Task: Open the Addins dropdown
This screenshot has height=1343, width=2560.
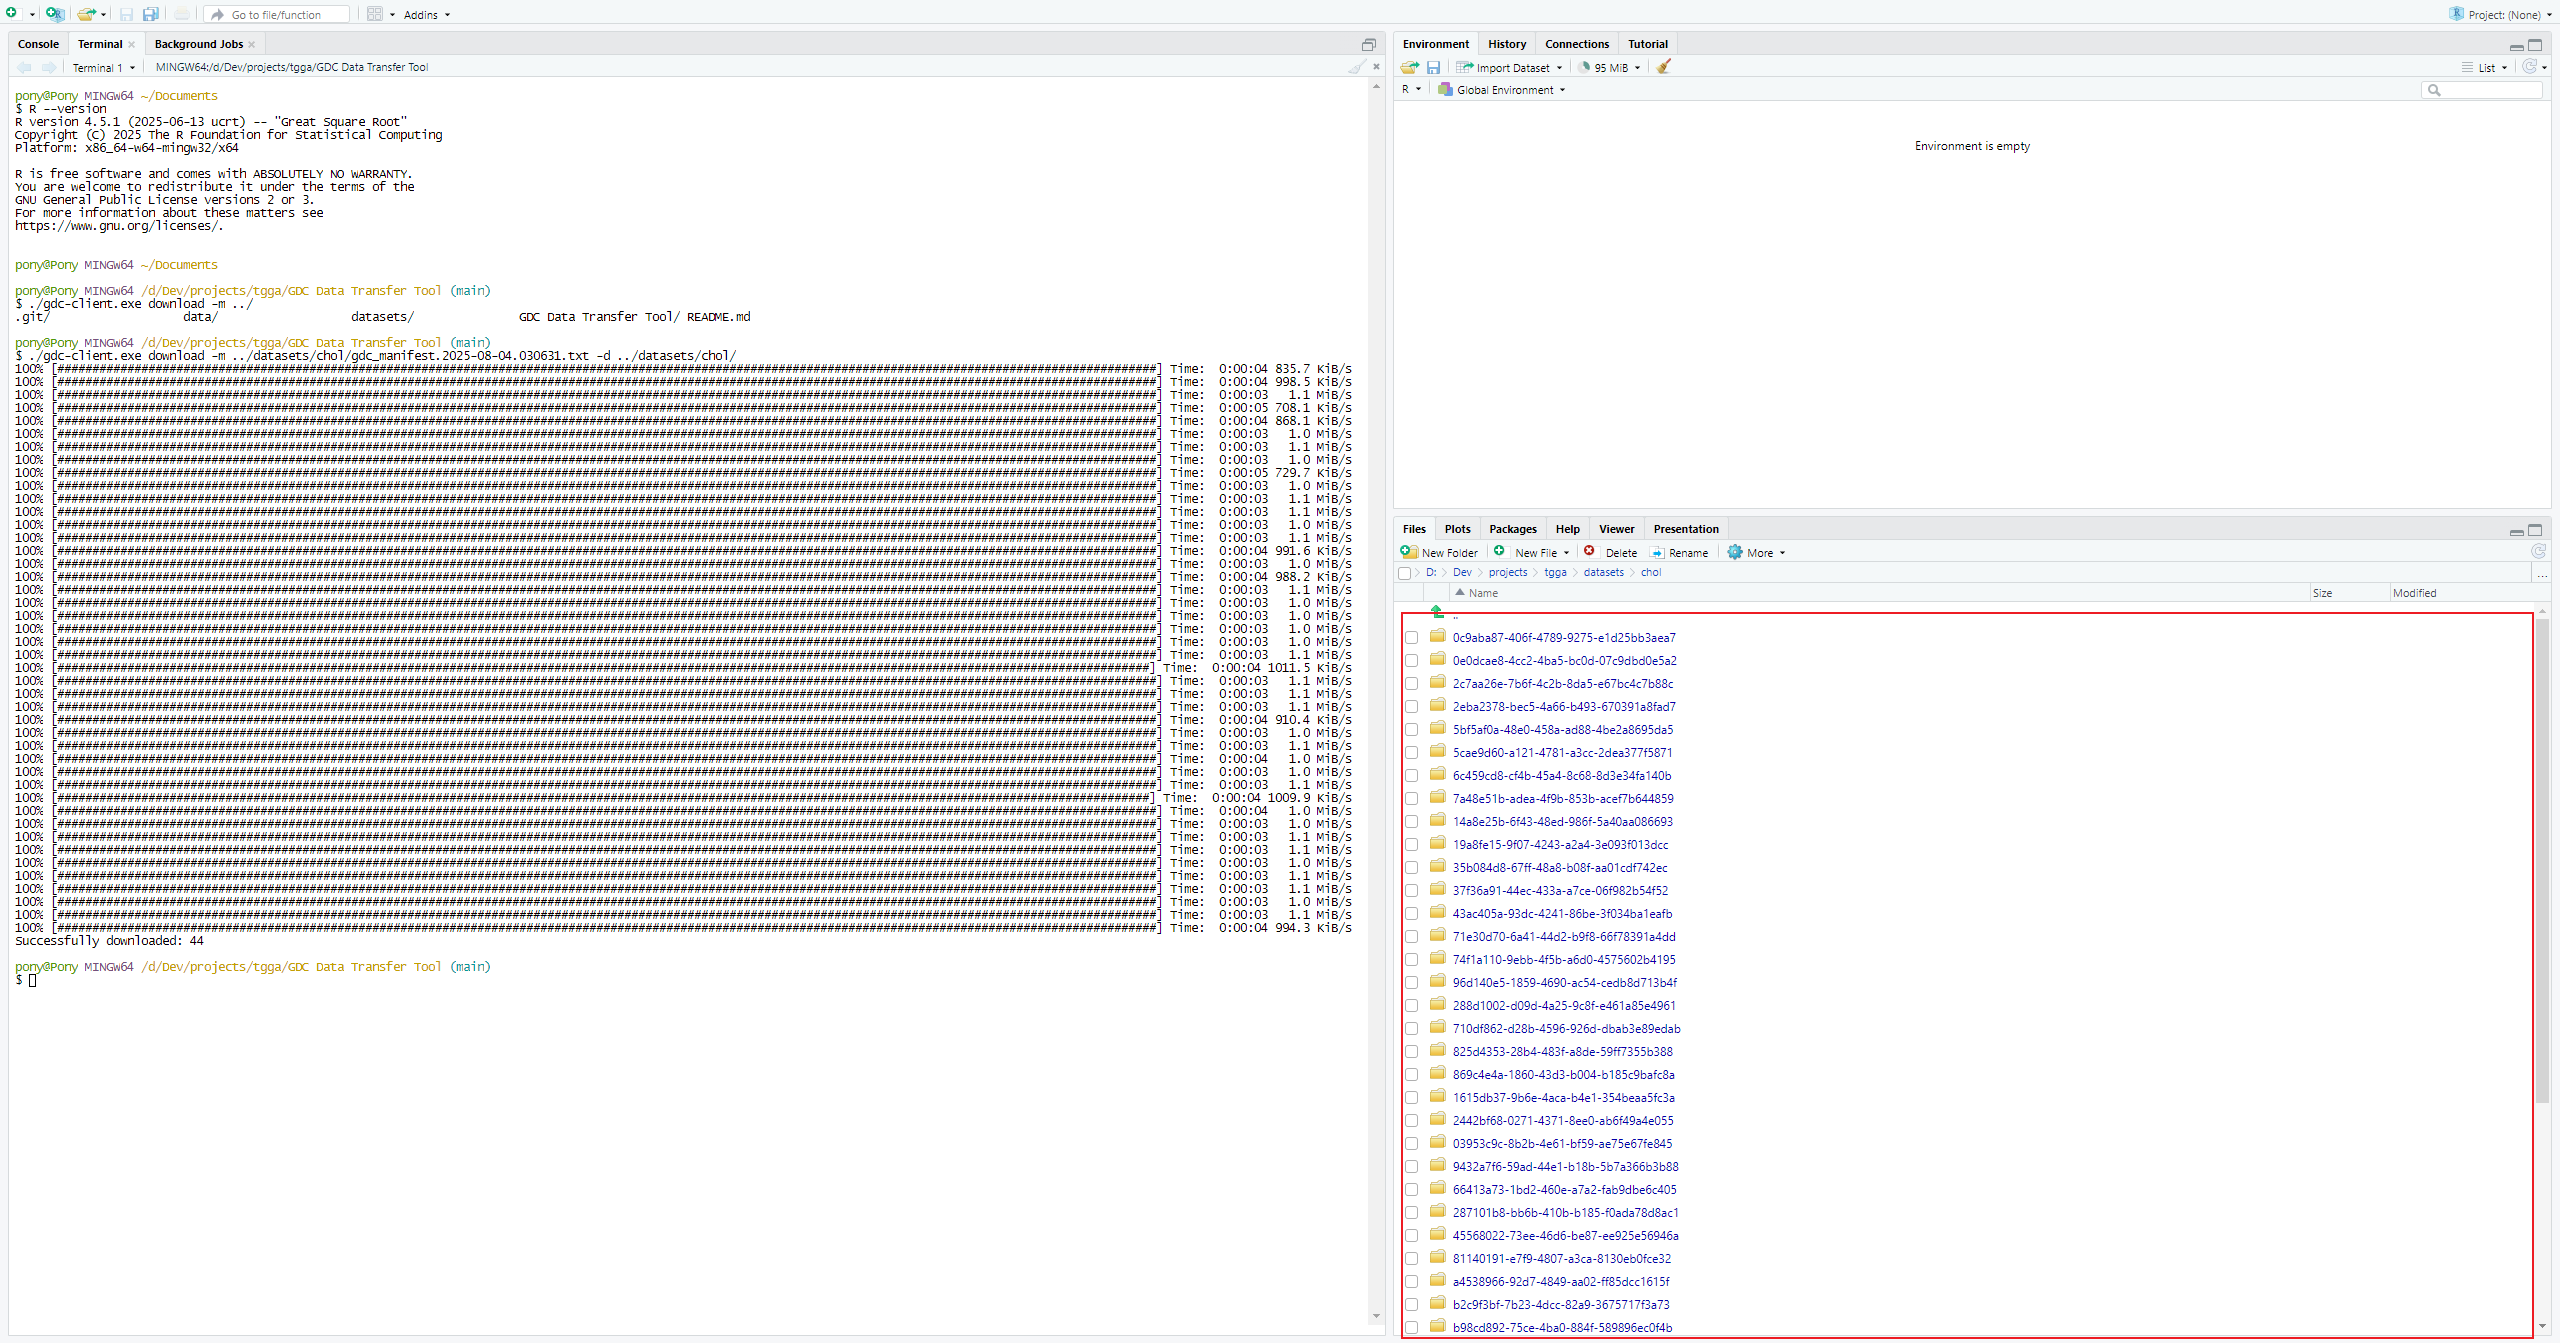Action: tap(427, 15)
